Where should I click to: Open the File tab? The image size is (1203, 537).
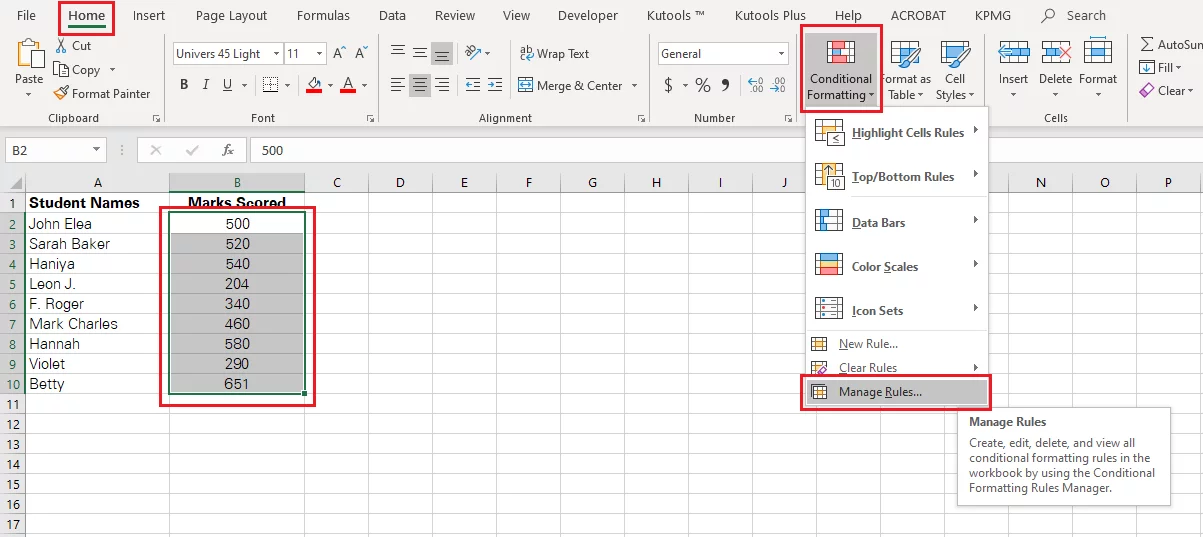pos(26,15)
